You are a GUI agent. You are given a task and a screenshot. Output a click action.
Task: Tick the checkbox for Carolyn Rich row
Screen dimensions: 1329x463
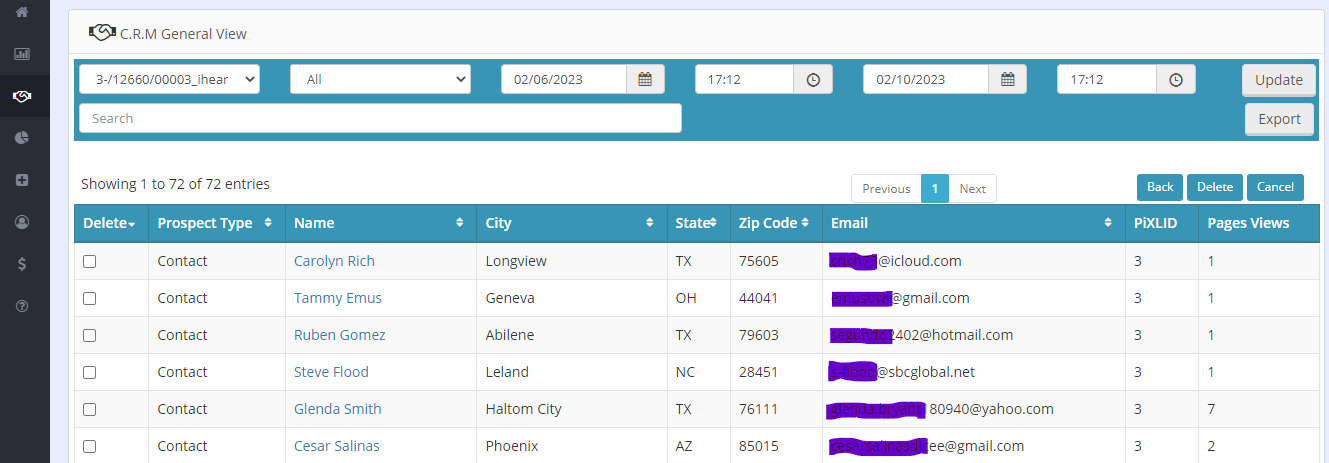pyautogui.click(x=89, y=261)
